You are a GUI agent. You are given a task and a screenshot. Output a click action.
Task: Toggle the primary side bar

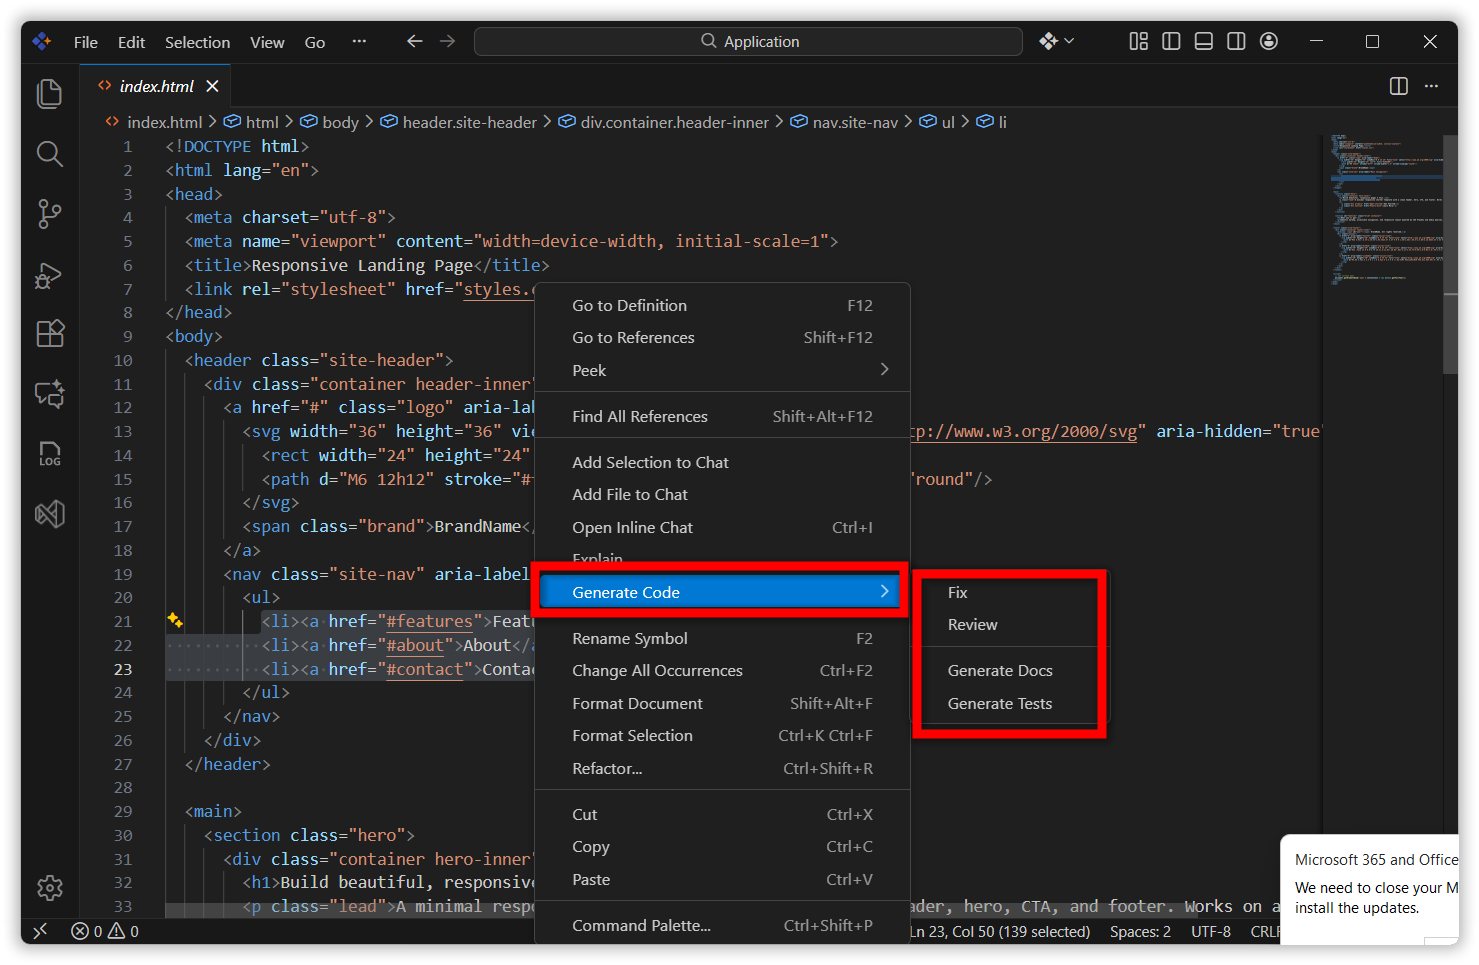(1171, 41)
